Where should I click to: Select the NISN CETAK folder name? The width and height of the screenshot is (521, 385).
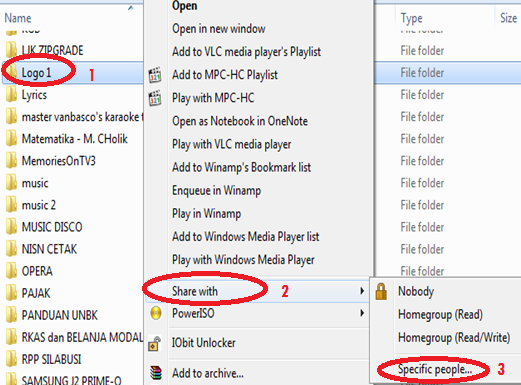49,249
